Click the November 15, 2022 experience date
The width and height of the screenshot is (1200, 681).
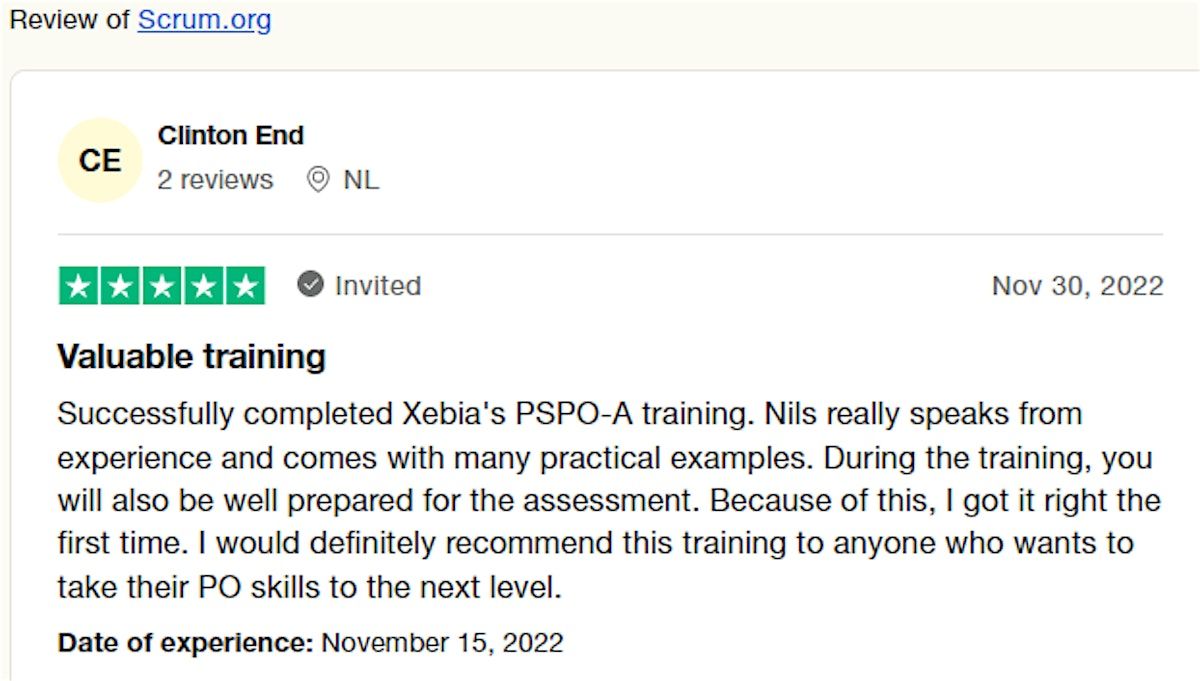tap(442, 642)
